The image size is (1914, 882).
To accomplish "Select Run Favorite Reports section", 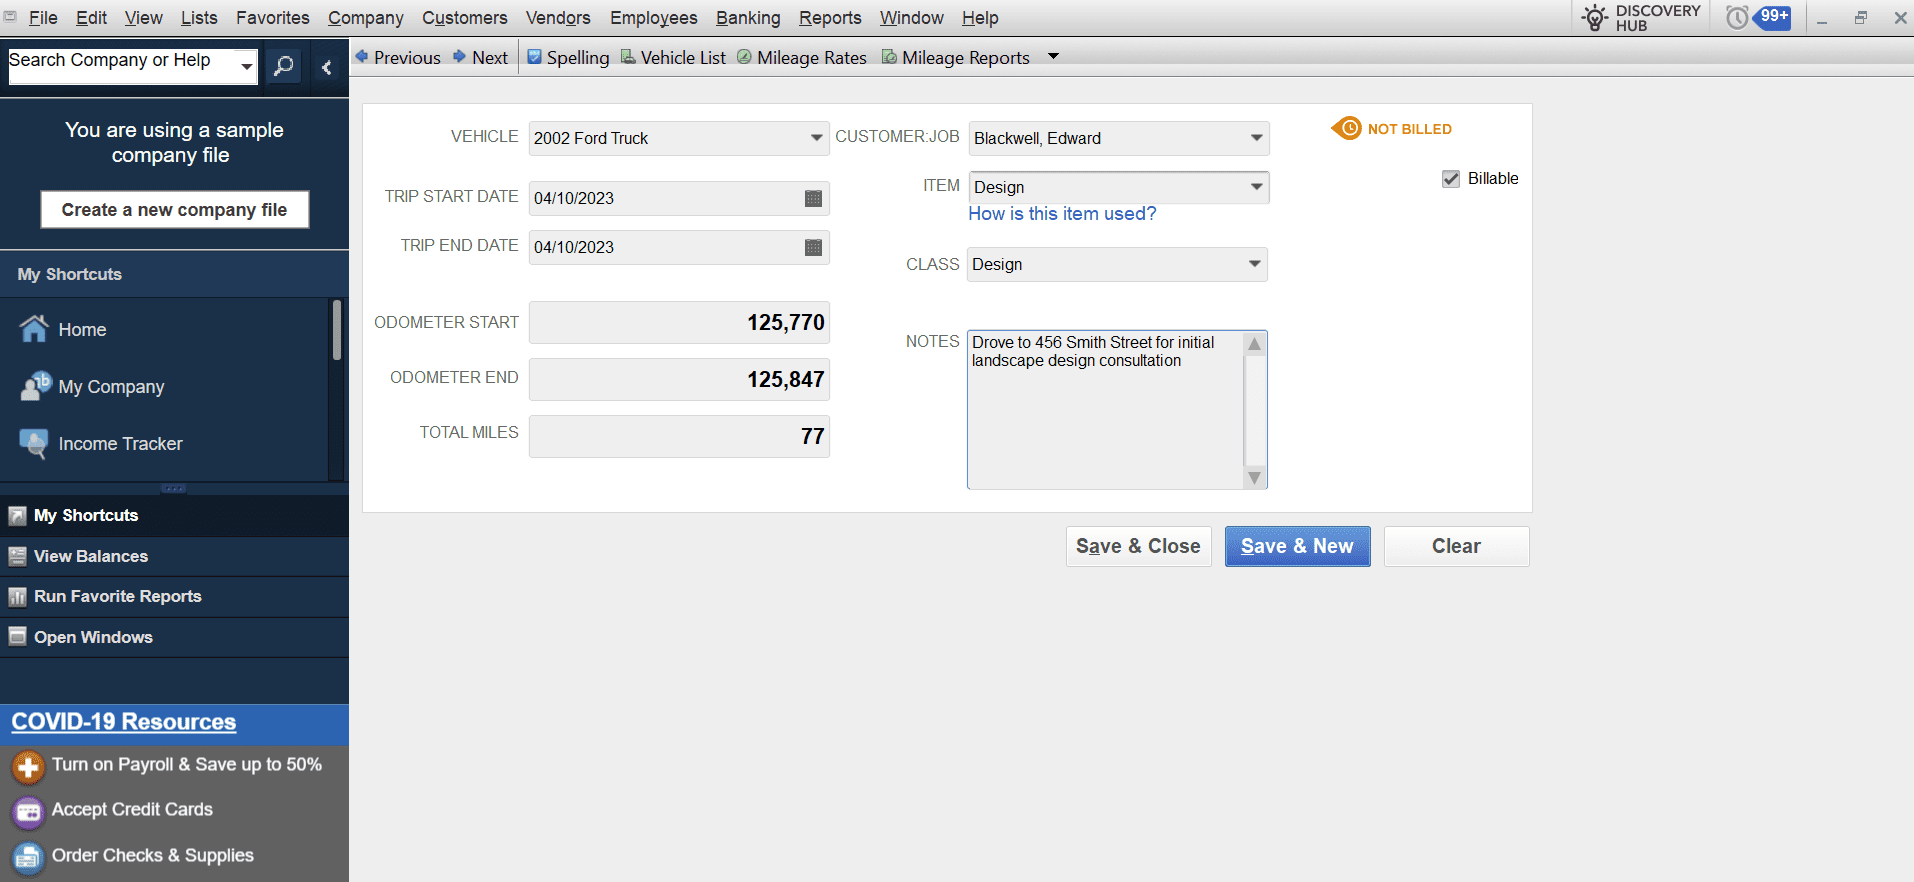I will point(174,596).
